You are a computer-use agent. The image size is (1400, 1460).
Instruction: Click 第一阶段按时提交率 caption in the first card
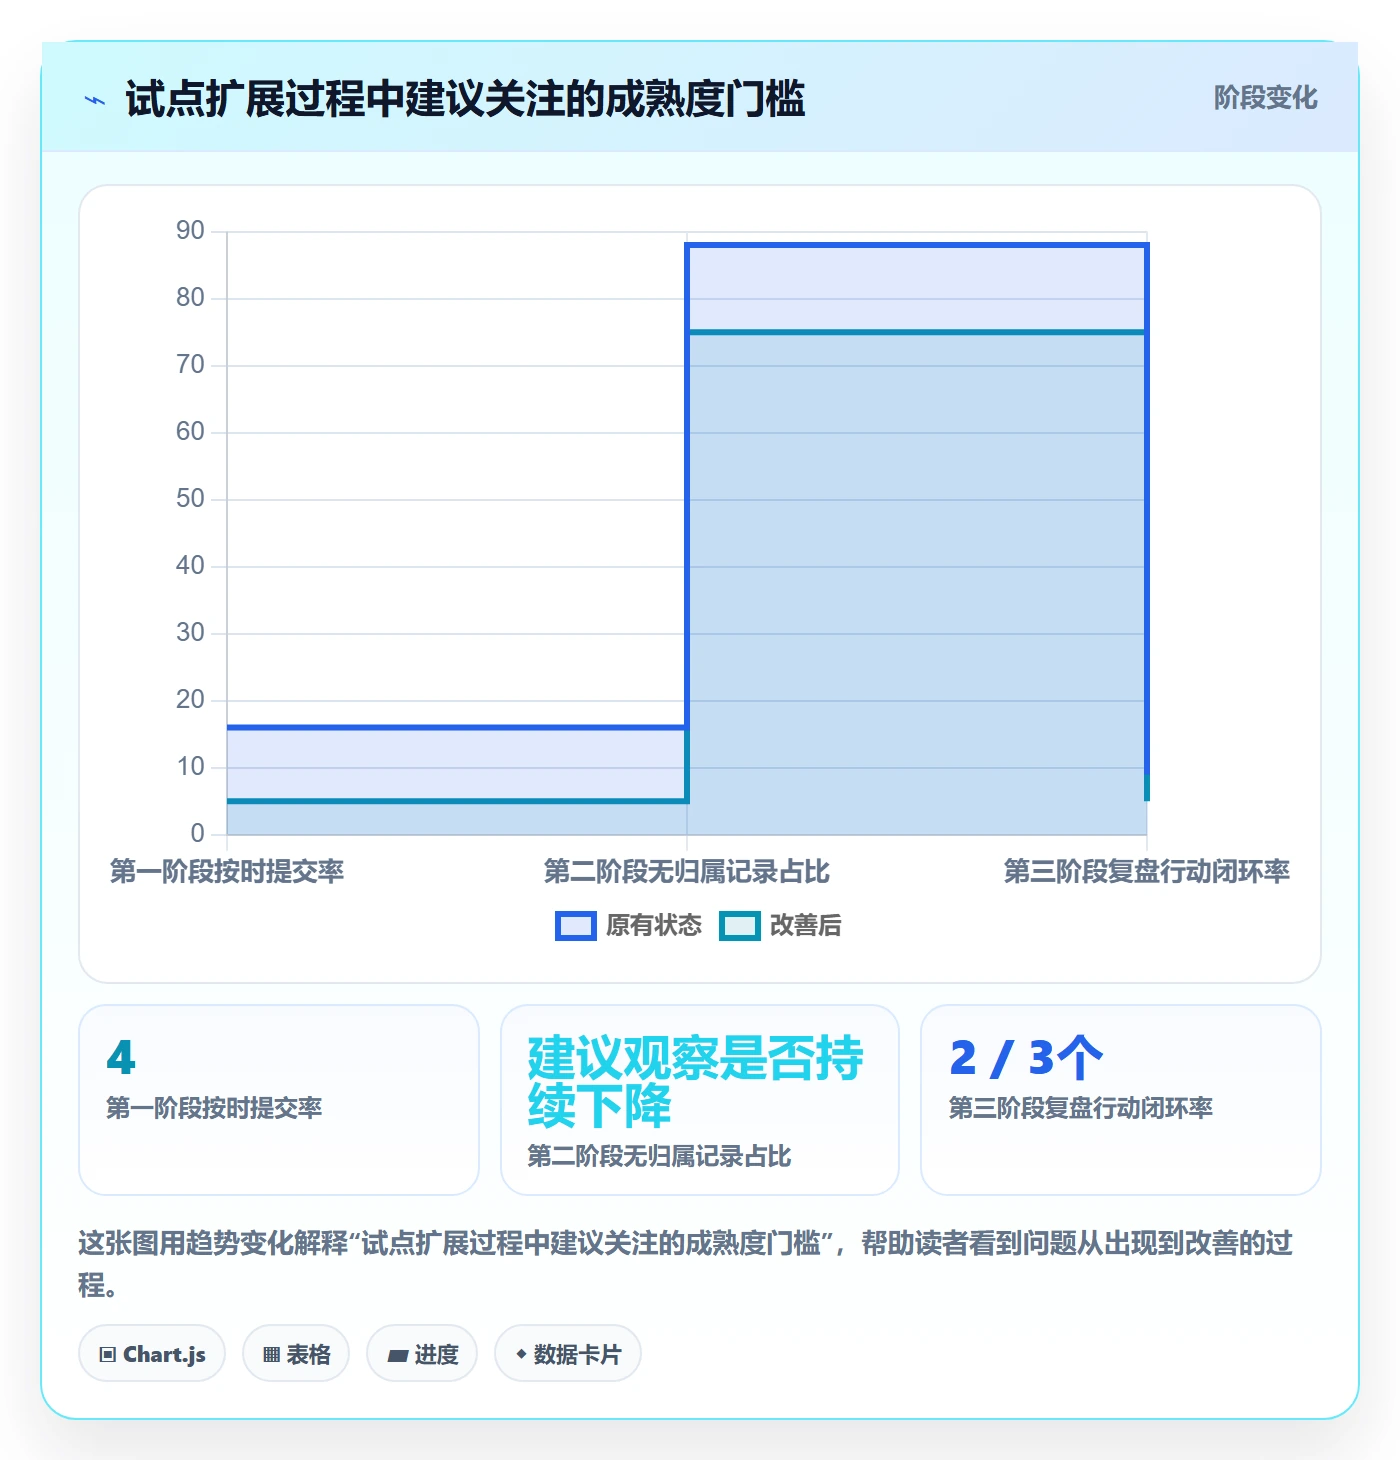pyautogui.click(x=214, y=1108)
